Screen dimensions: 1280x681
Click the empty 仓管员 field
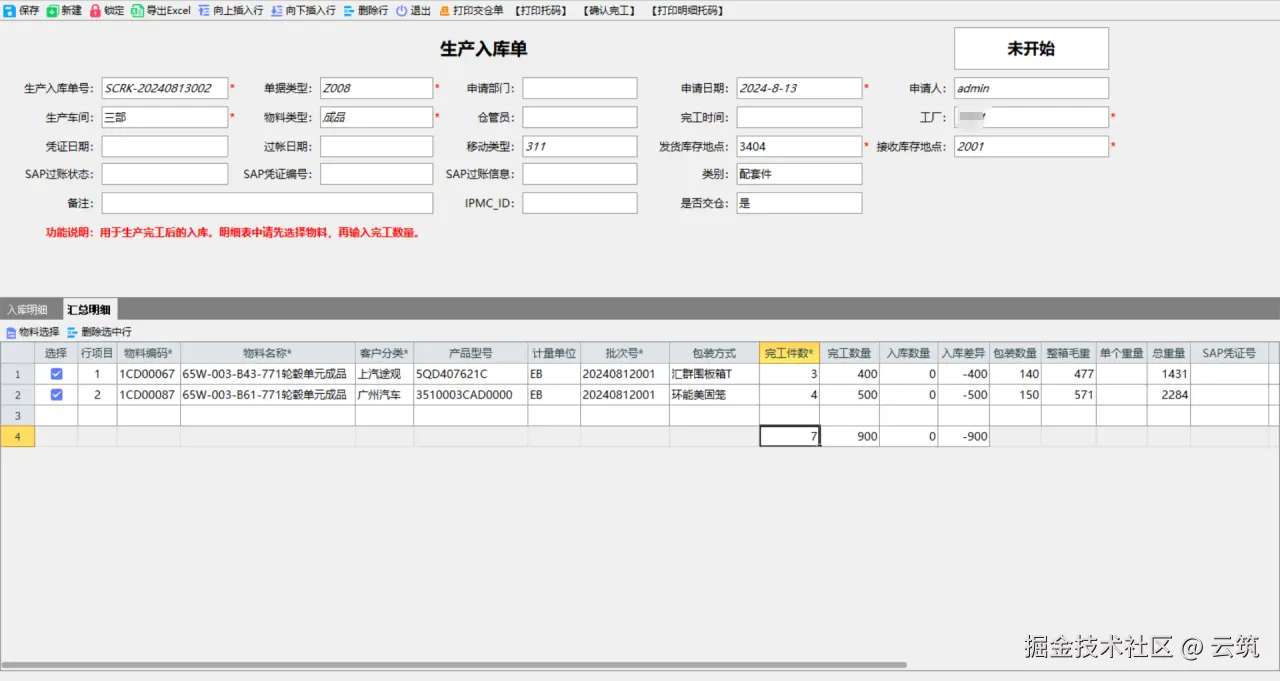point(580,117)
